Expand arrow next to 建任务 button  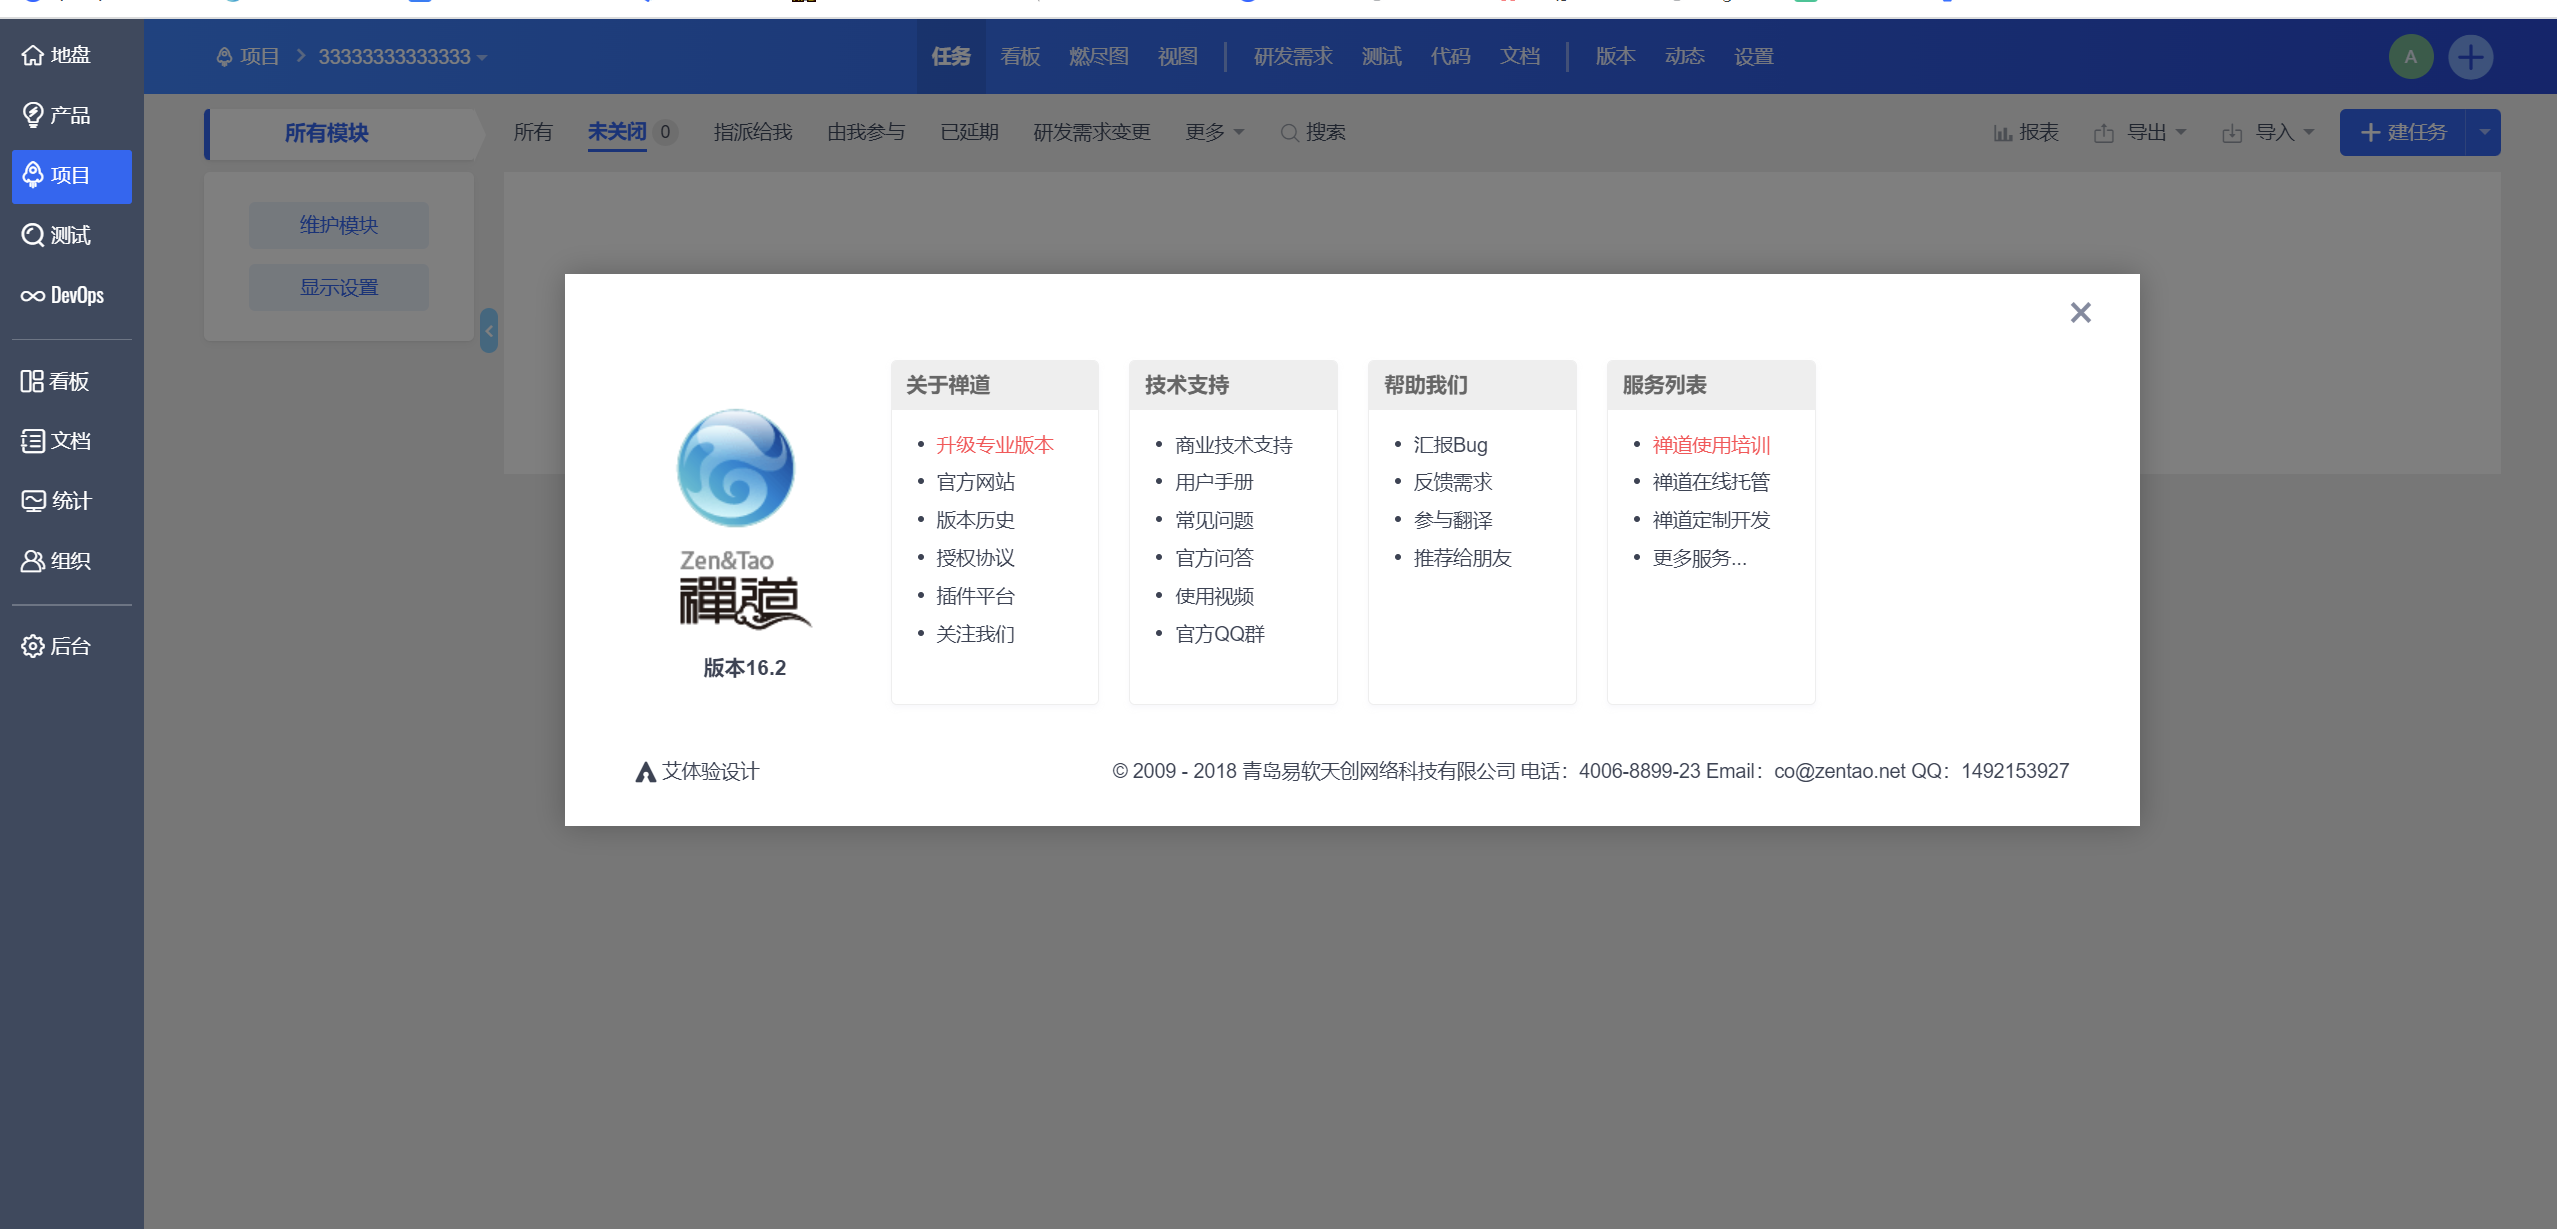(x=2484, y=132)
